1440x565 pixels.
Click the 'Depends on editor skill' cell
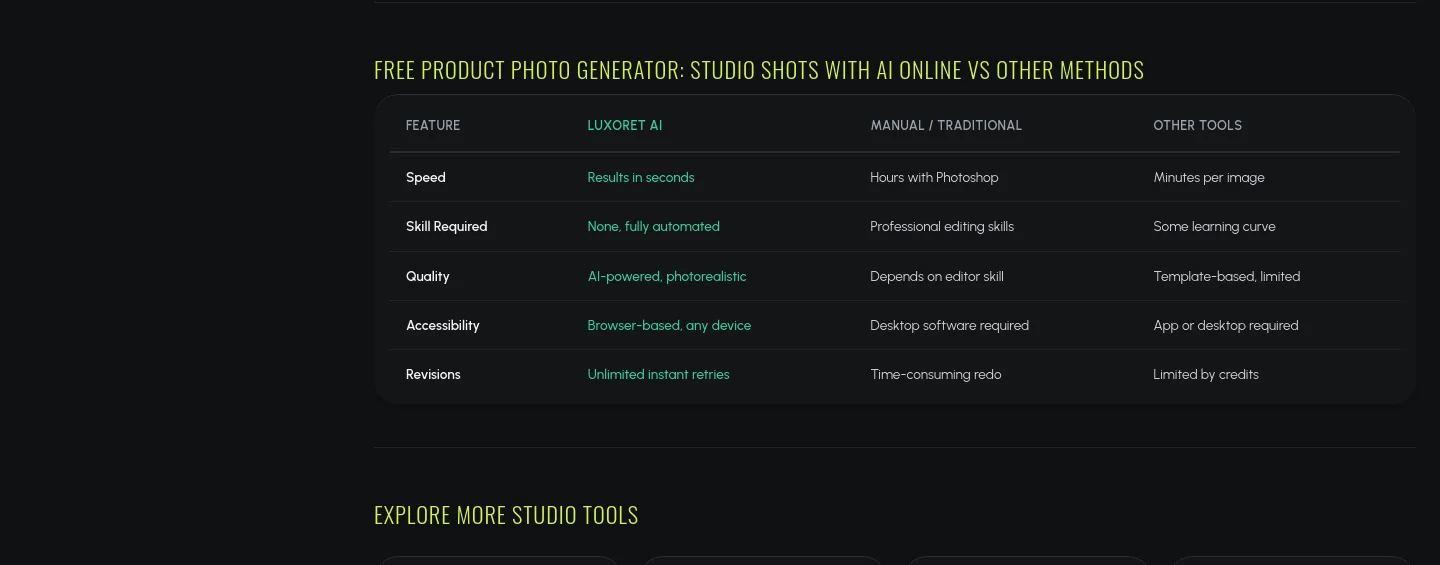coord(937,276)
